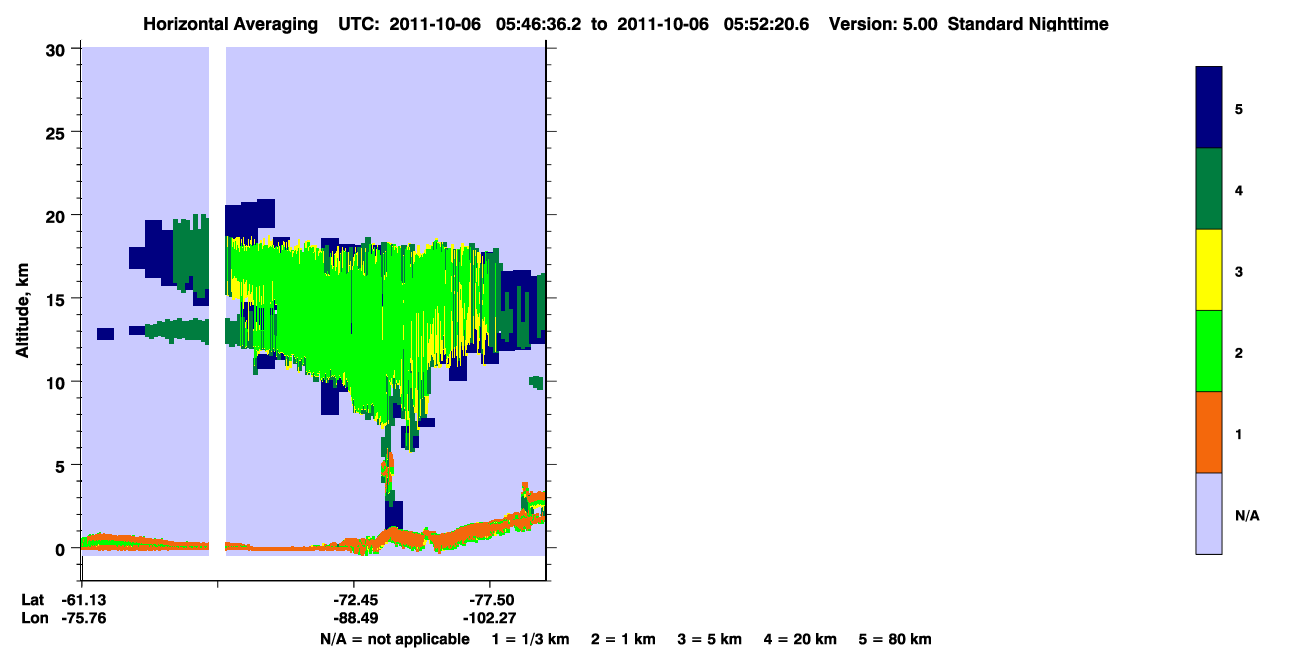Click "4 = 20 km" legend note
The width and height of the screenshot is (1300, 667).
pos(802,639)
